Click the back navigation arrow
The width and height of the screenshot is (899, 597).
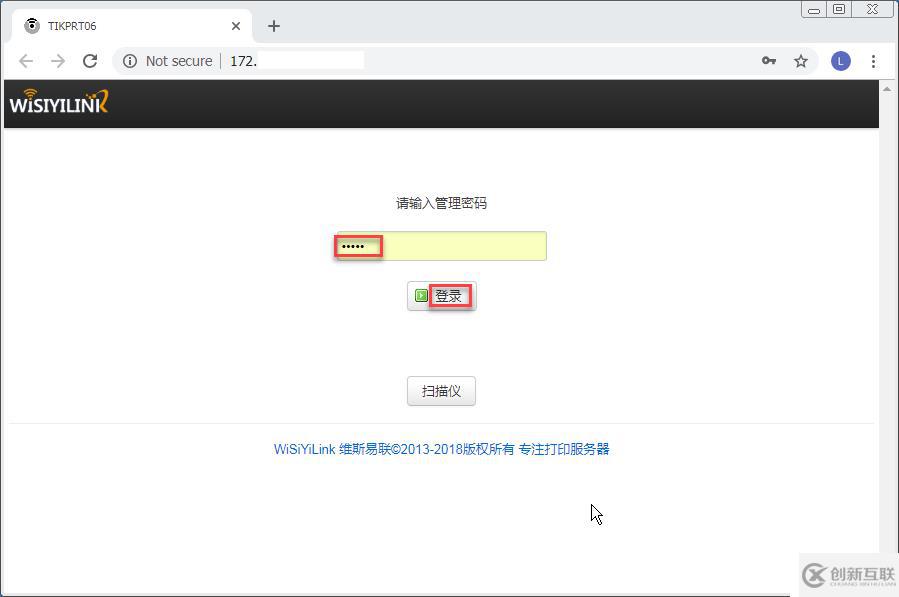click(x=26, y=61)
